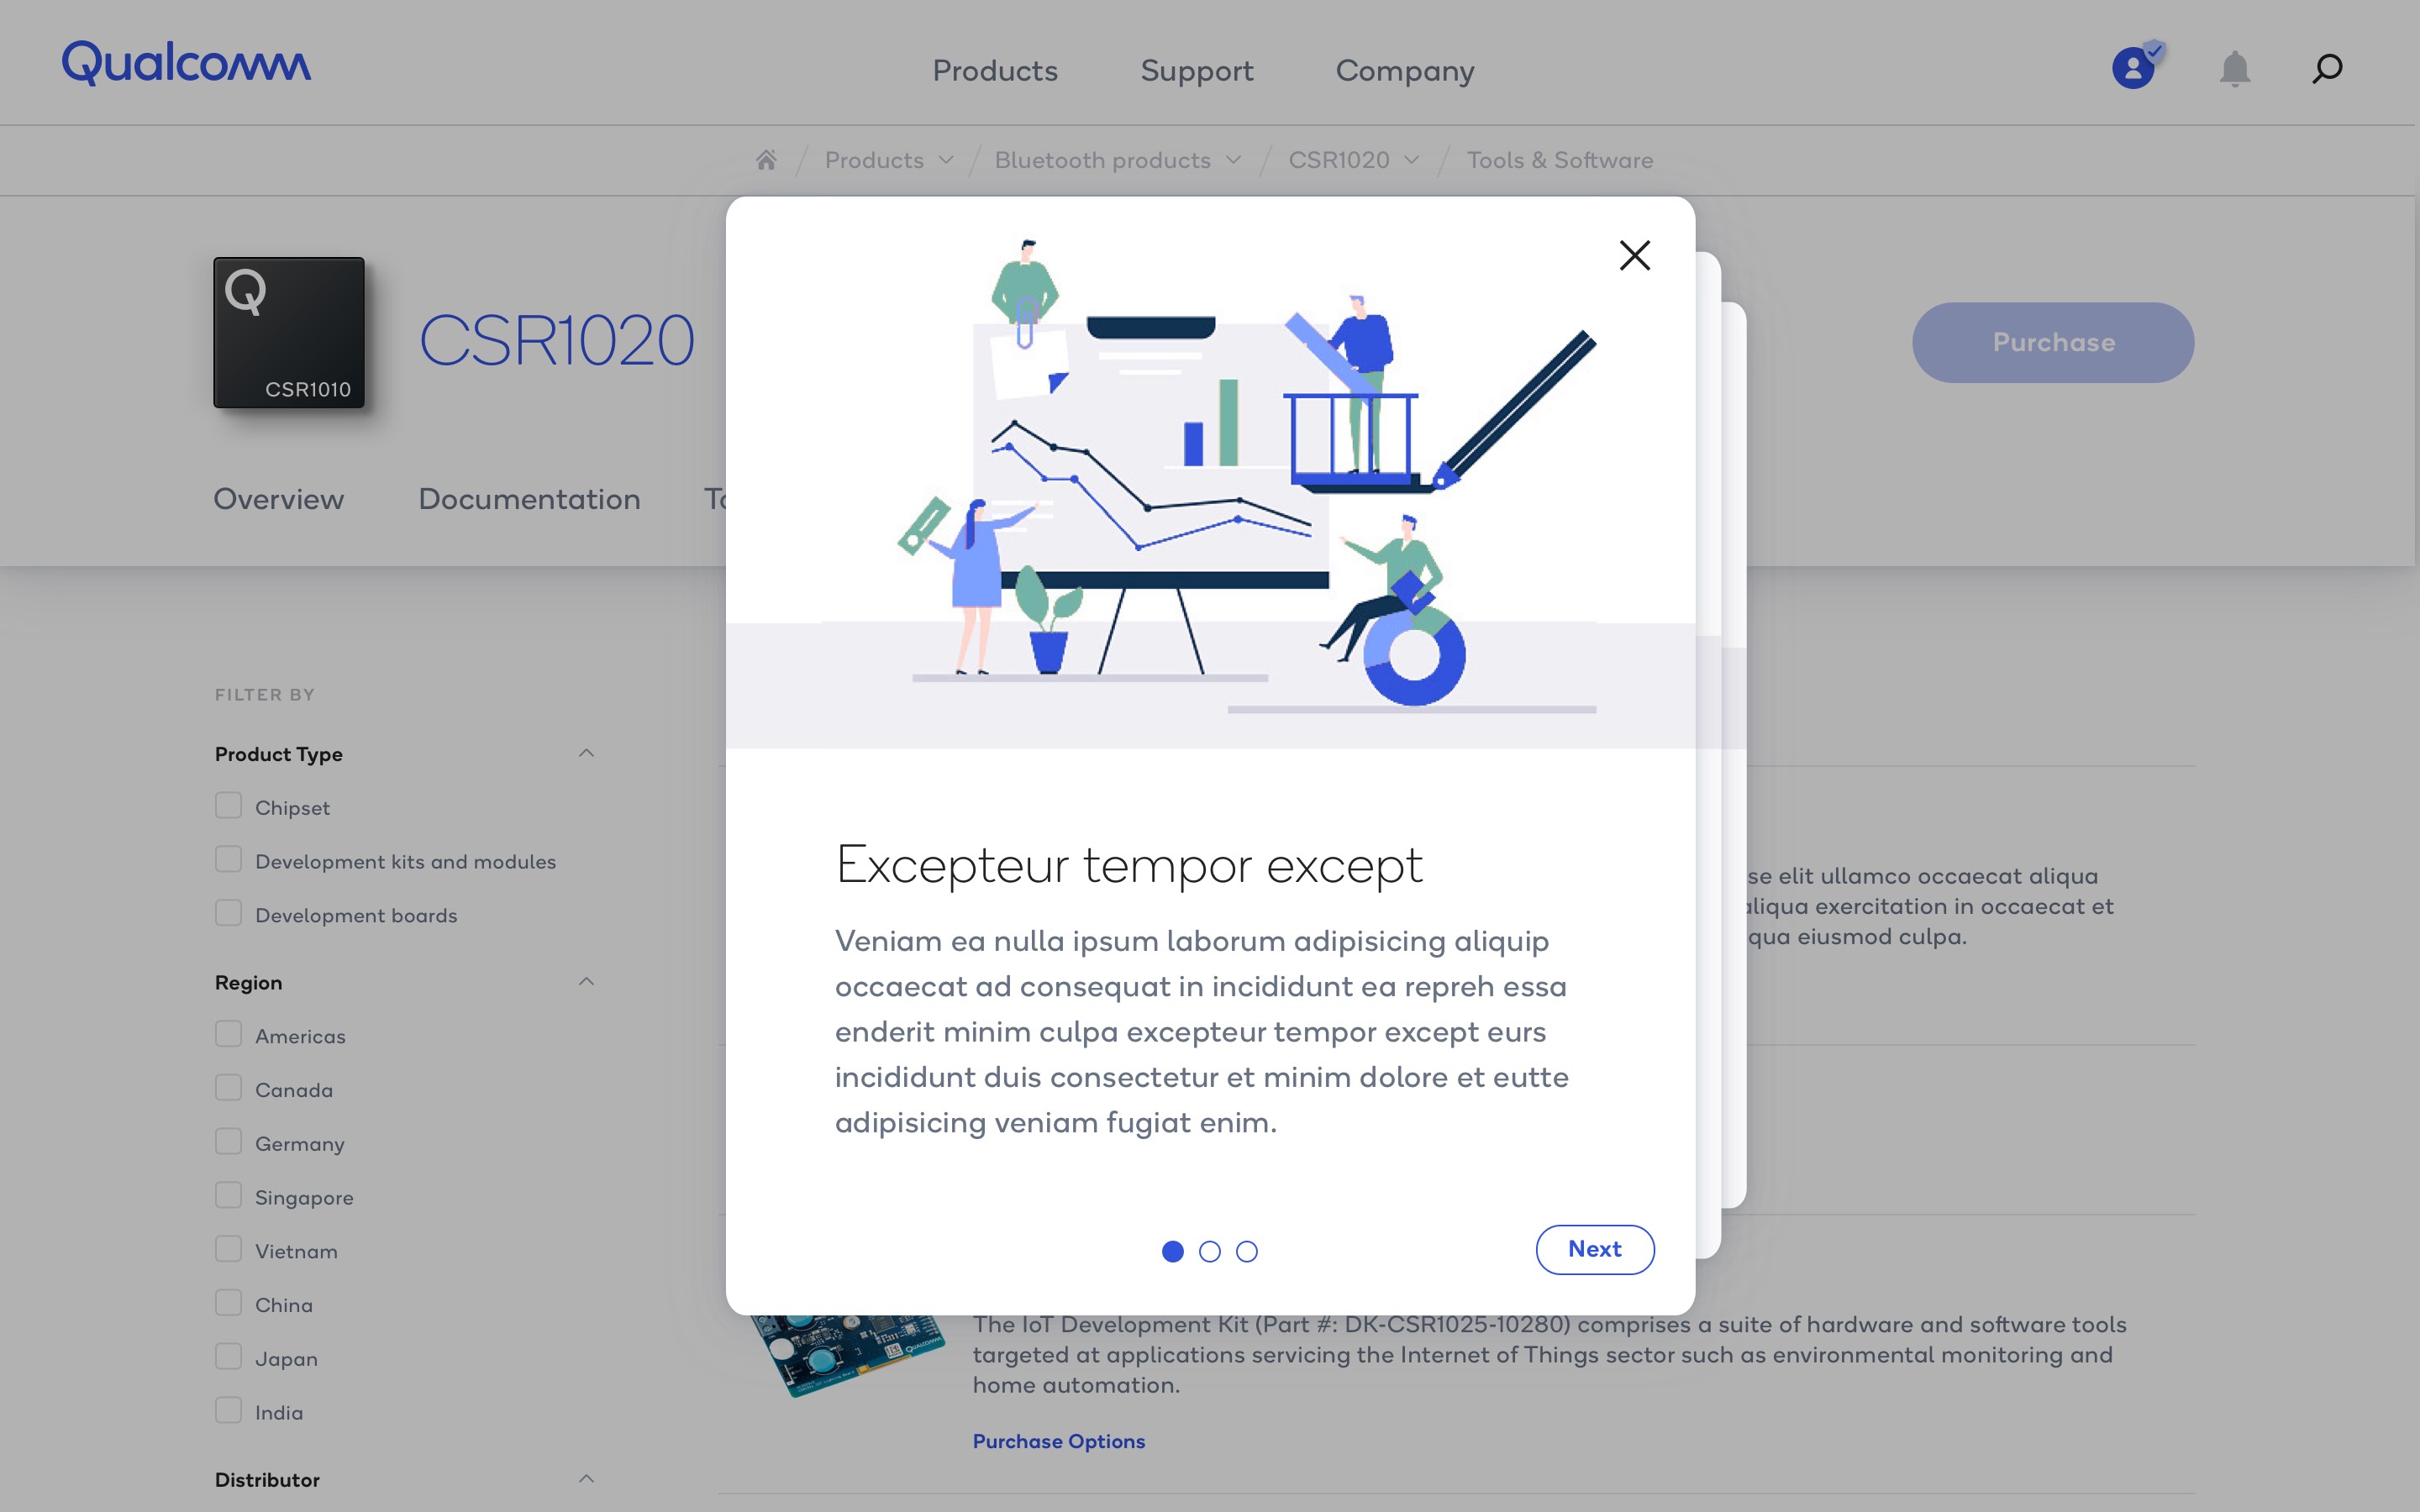Open the Purchase Options link
The width and height of the screenshot is (2420, 1512).
[1059, 1441]
